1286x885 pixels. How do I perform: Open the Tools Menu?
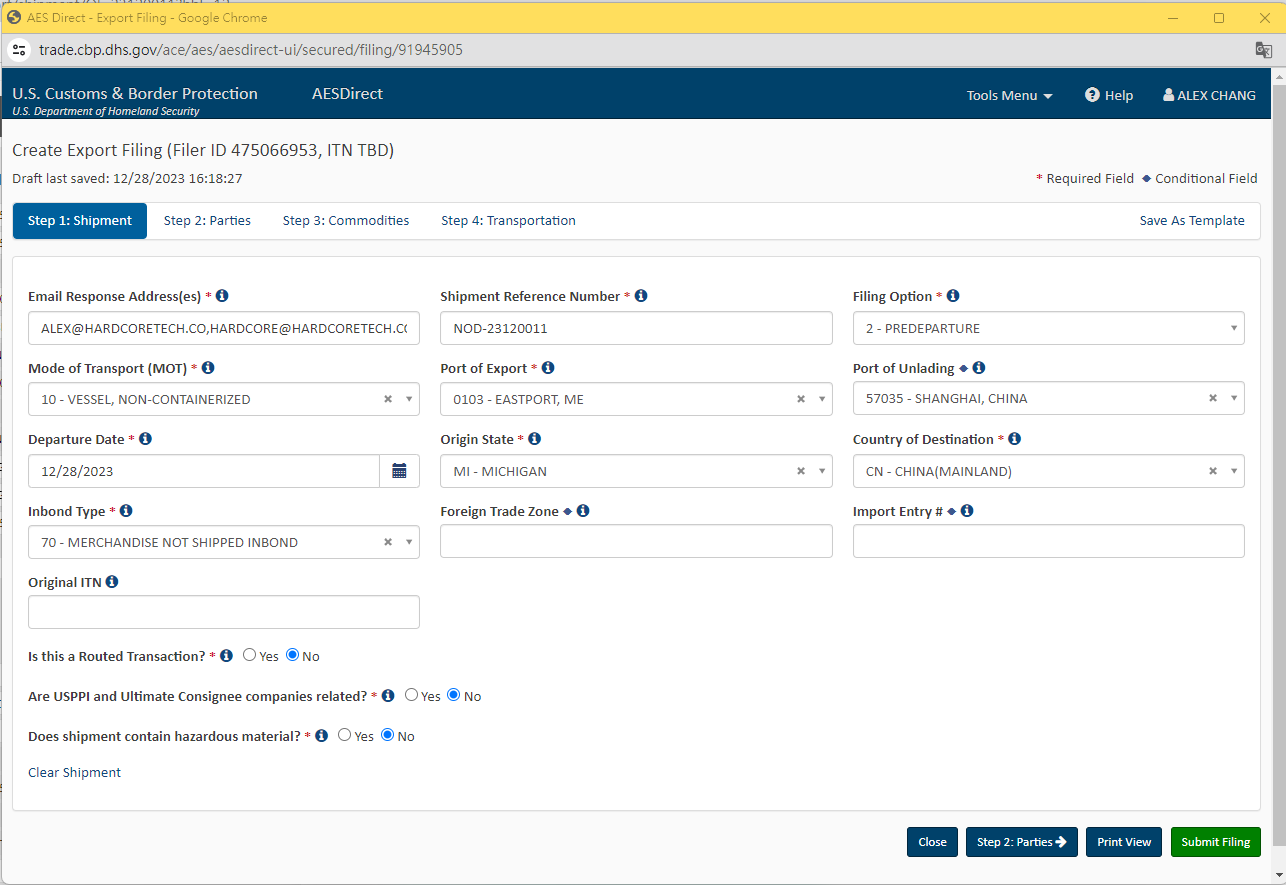click(x=1008, y=95)
